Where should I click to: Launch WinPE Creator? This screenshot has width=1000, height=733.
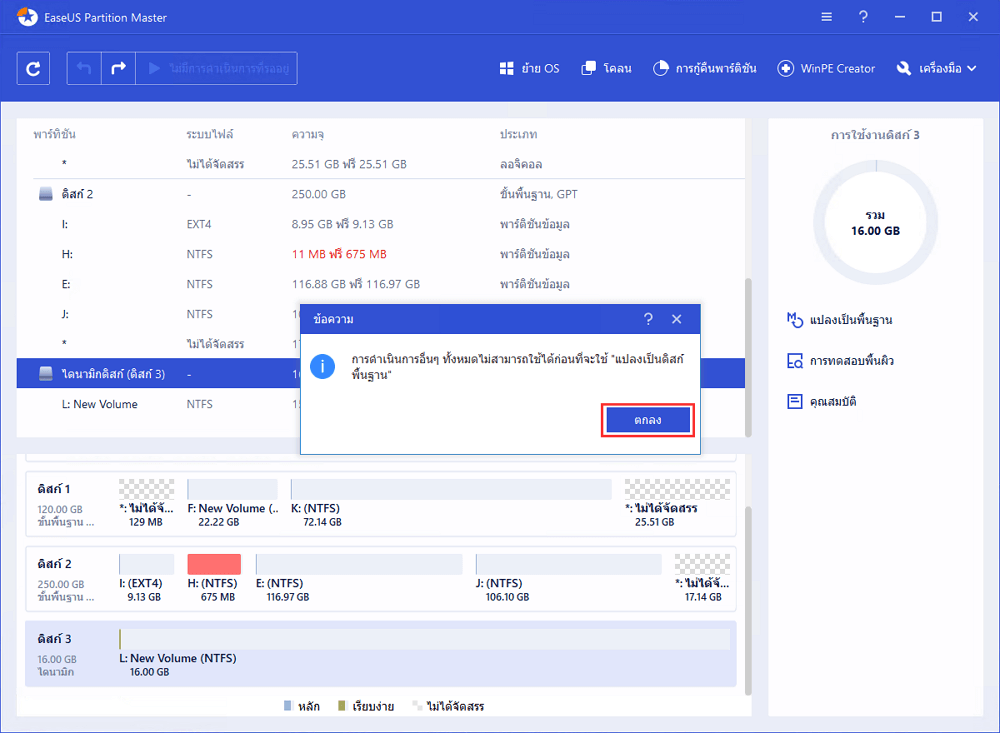tap(826, 68)
